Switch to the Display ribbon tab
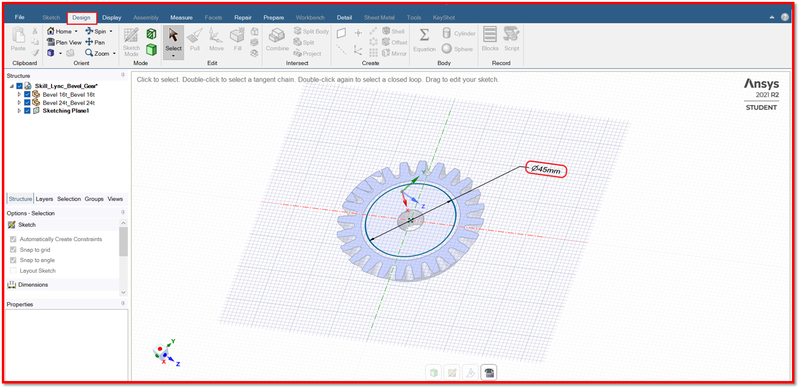The width and height of the screenshot is (800, 389). (112, 17)
